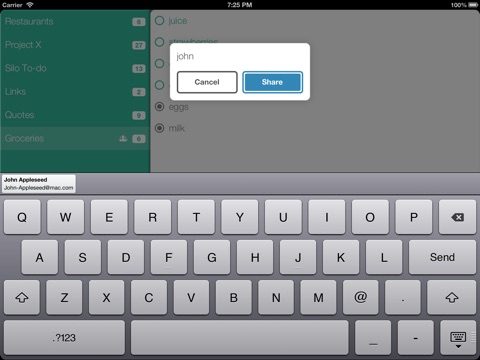Tap the Wi-Fi status icon
Screen dimensions: 480x360
point(30,5)
